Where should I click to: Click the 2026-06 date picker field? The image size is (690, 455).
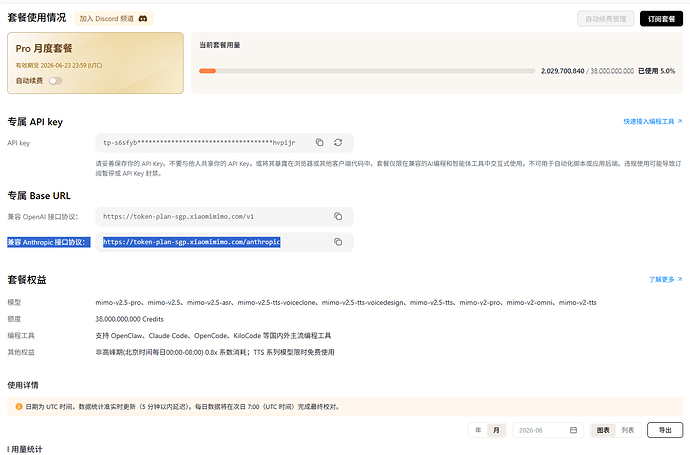click(x=548, y=430)
